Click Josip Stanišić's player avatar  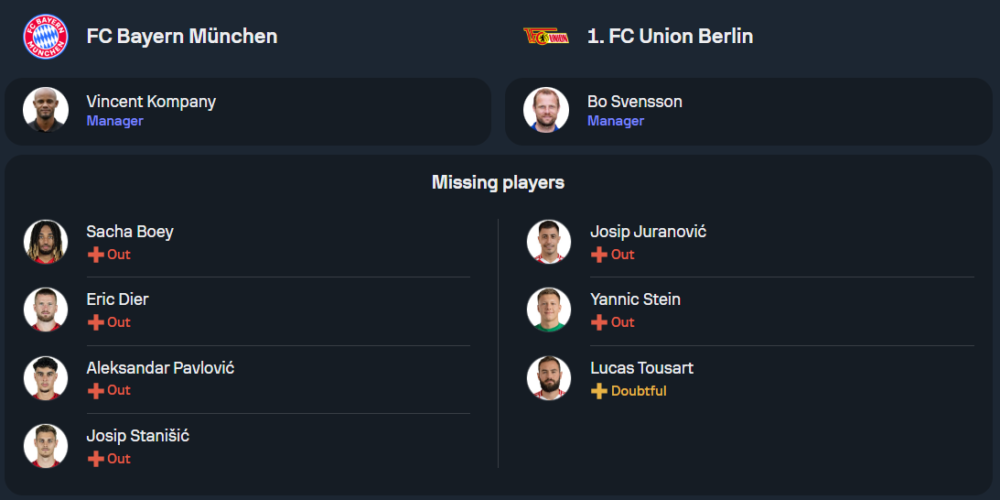pyautogui.click(x=46, y=446)
